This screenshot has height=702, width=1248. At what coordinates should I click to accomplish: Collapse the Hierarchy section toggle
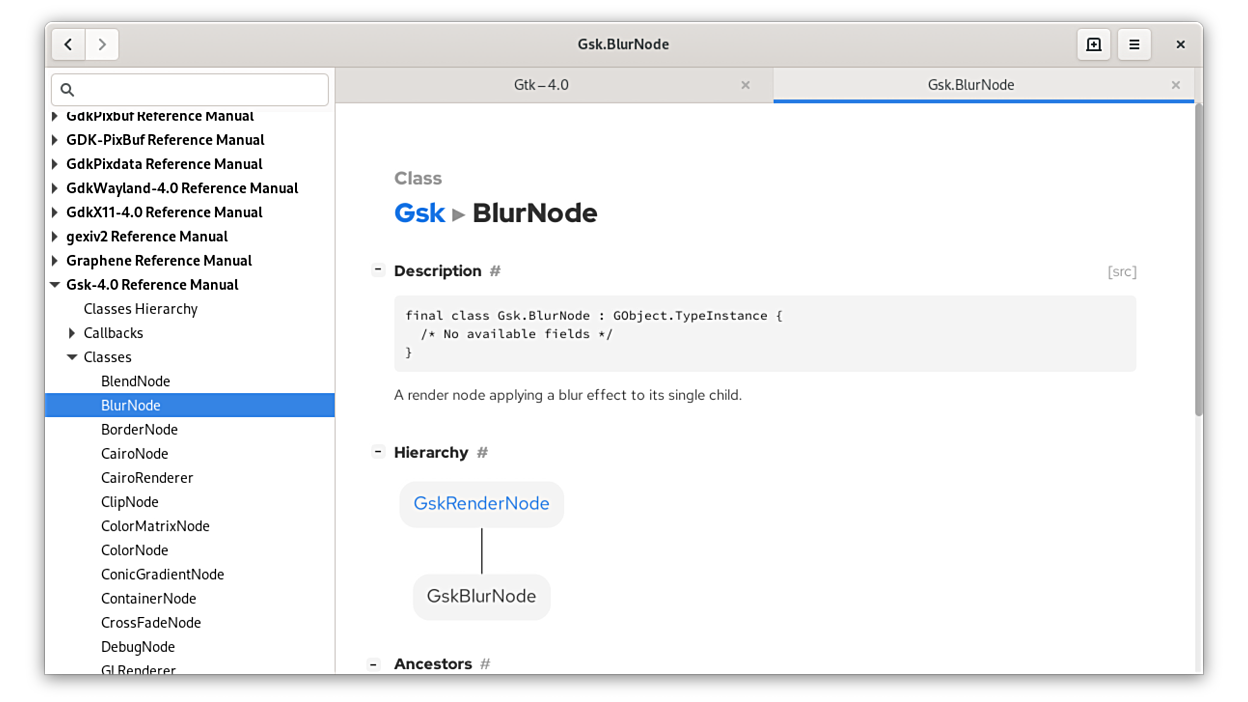[x=378, y=452]
